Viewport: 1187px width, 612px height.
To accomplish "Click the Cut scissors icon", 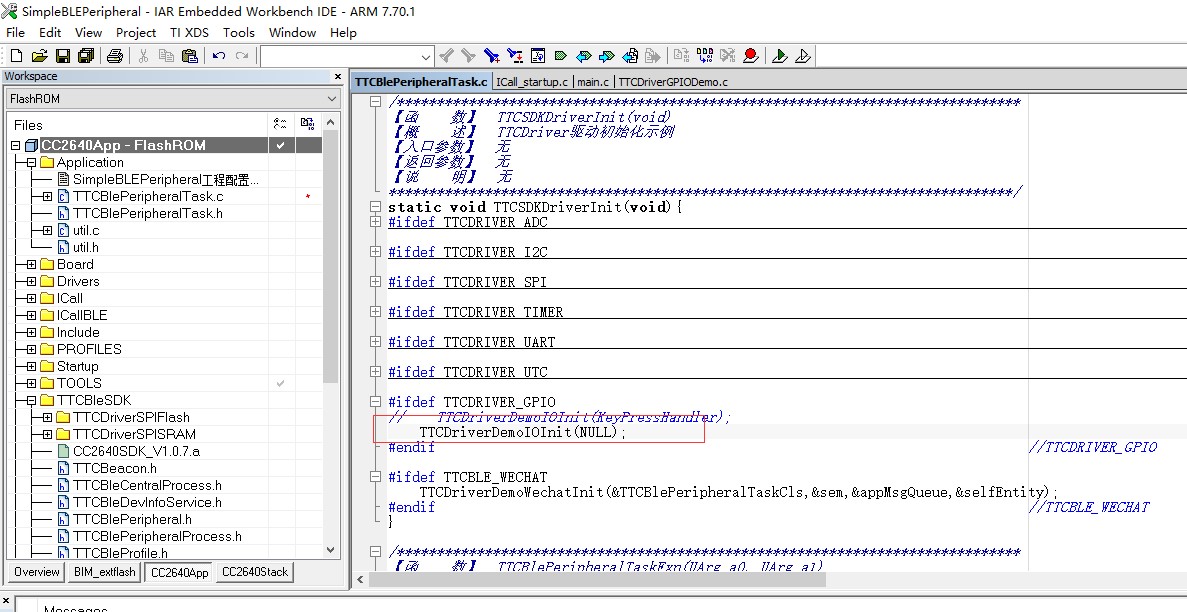I will [x=143, y=56].
